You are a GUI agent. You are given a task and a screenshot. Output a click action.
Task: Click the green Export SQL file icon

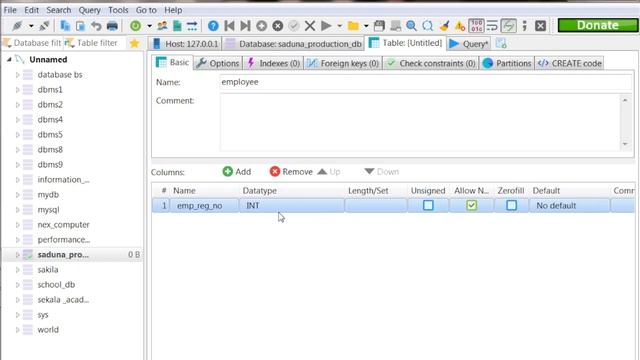(x=177, y=26)
